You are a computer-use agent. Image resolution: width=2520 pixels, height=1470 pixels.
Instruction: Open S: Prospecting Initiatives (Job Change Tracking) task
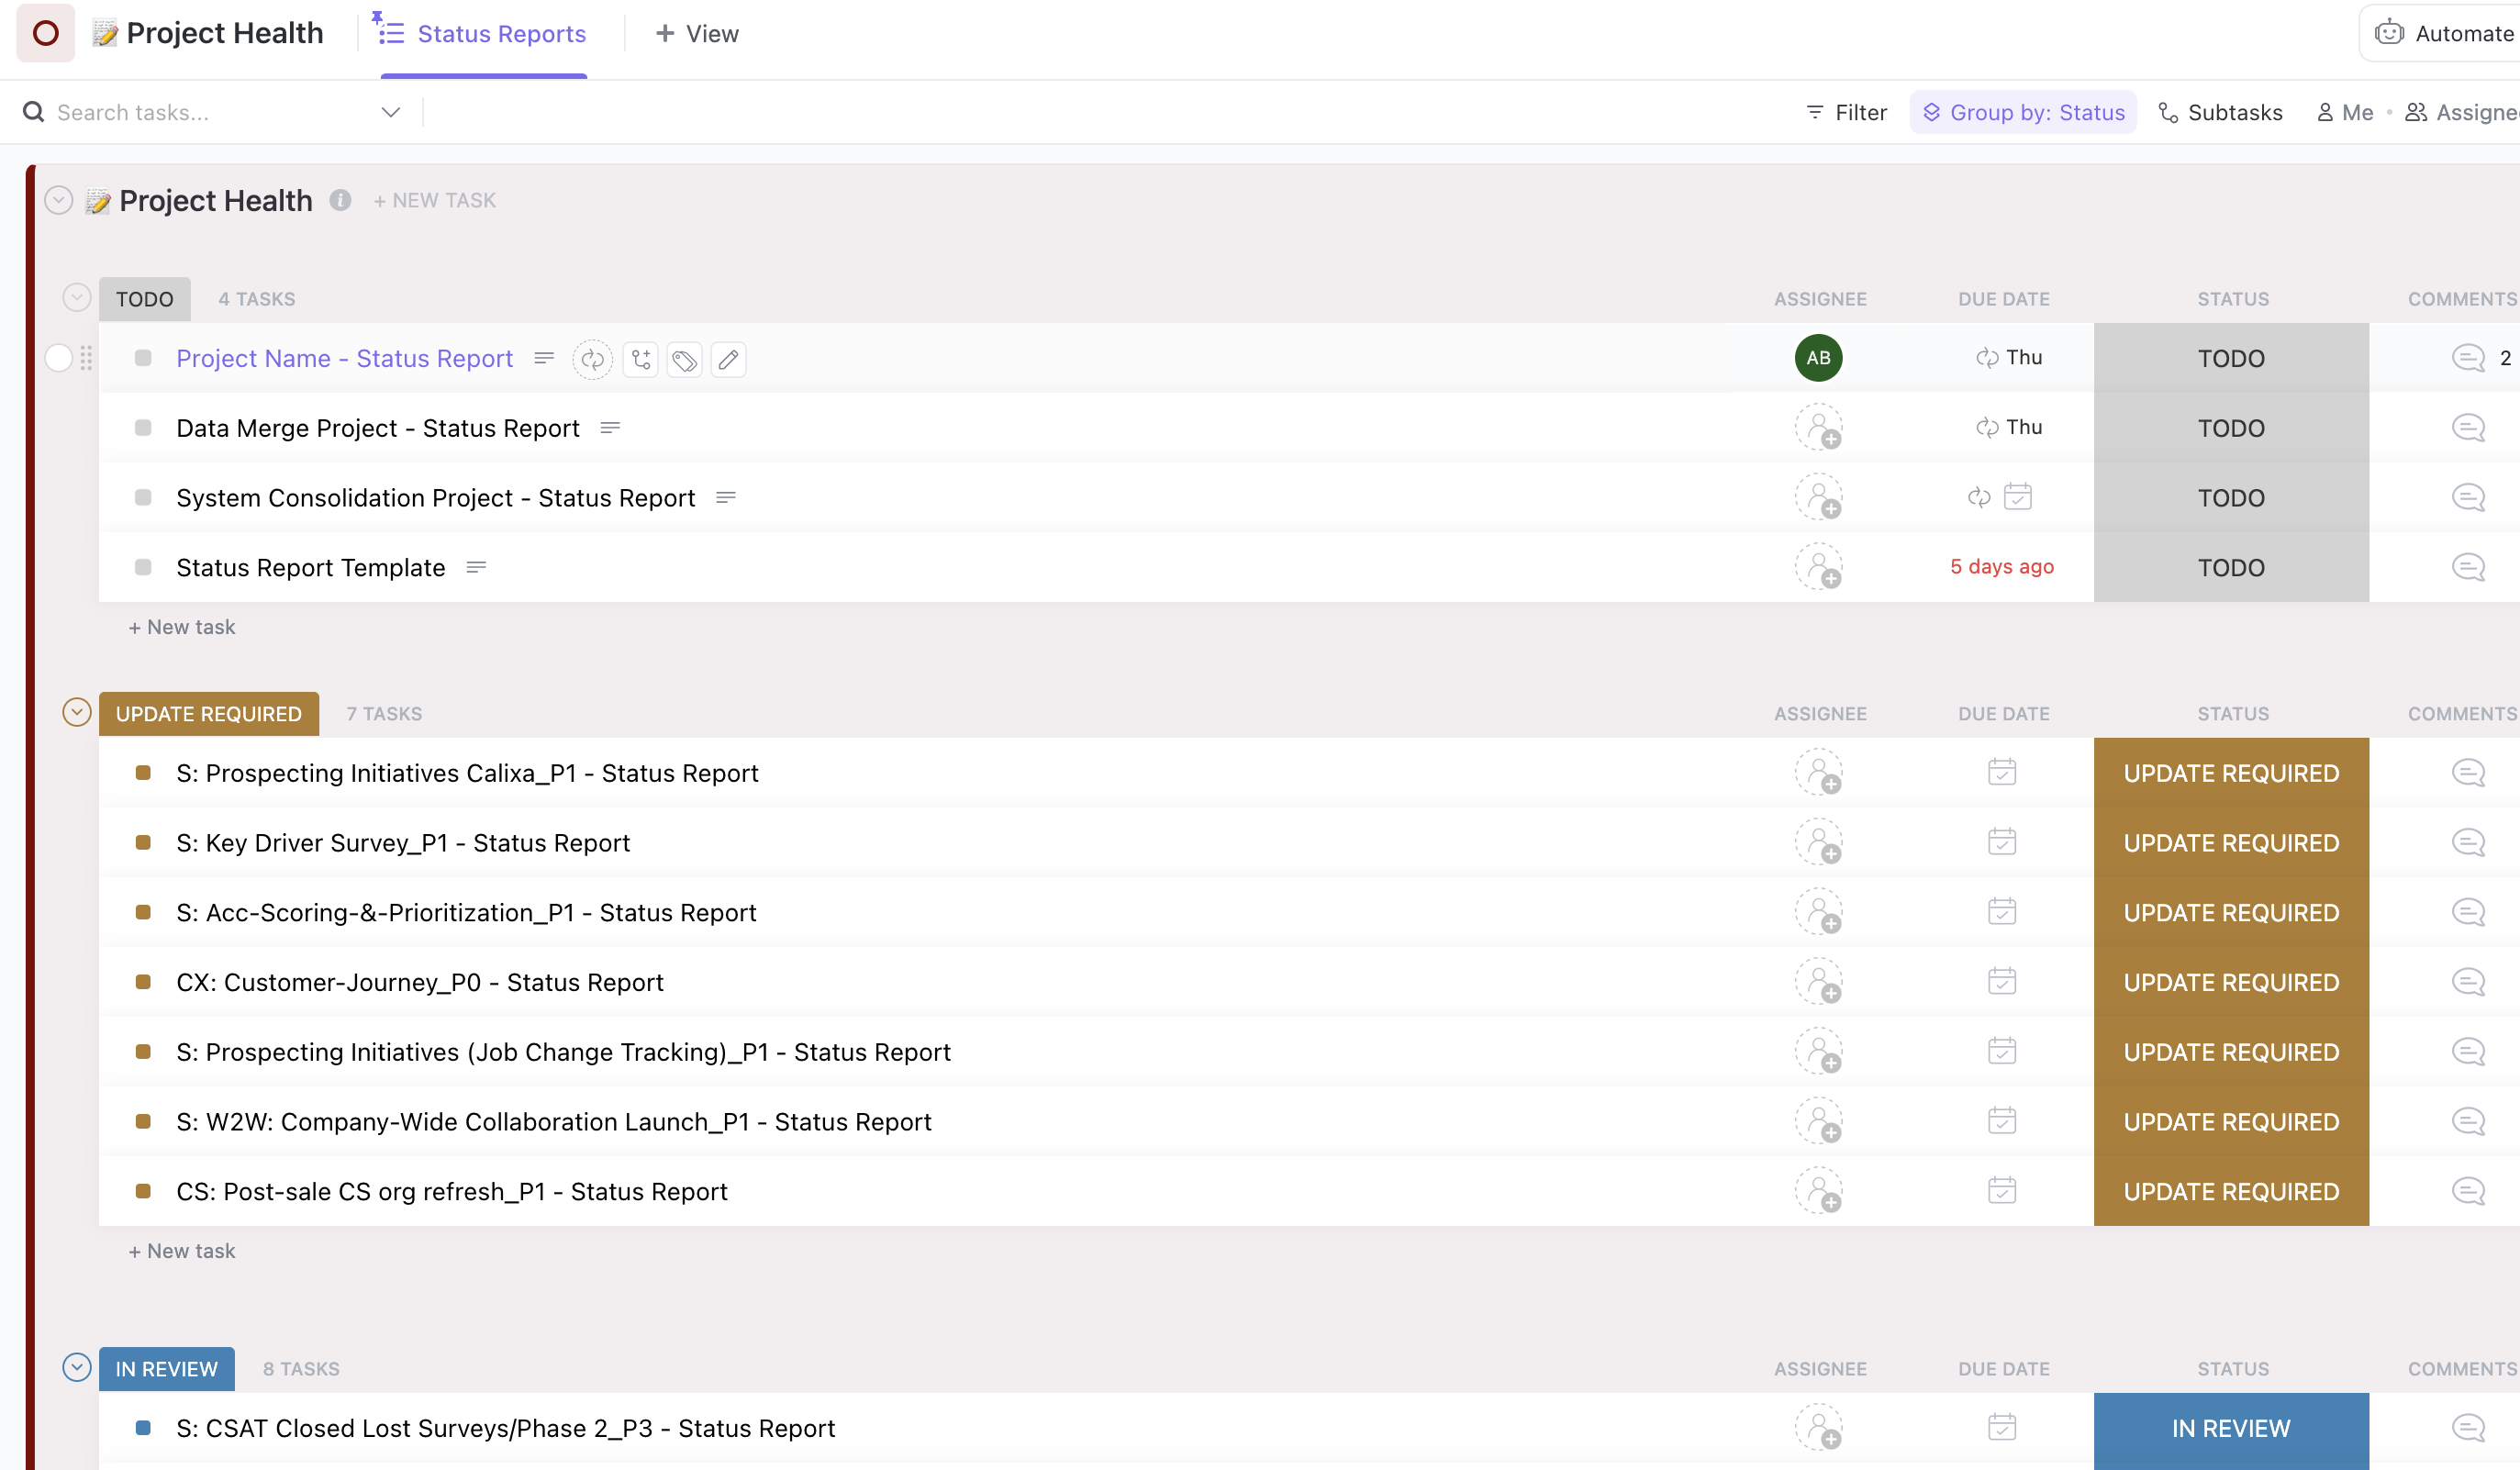pyautogui.click(x=563, y=1052)
